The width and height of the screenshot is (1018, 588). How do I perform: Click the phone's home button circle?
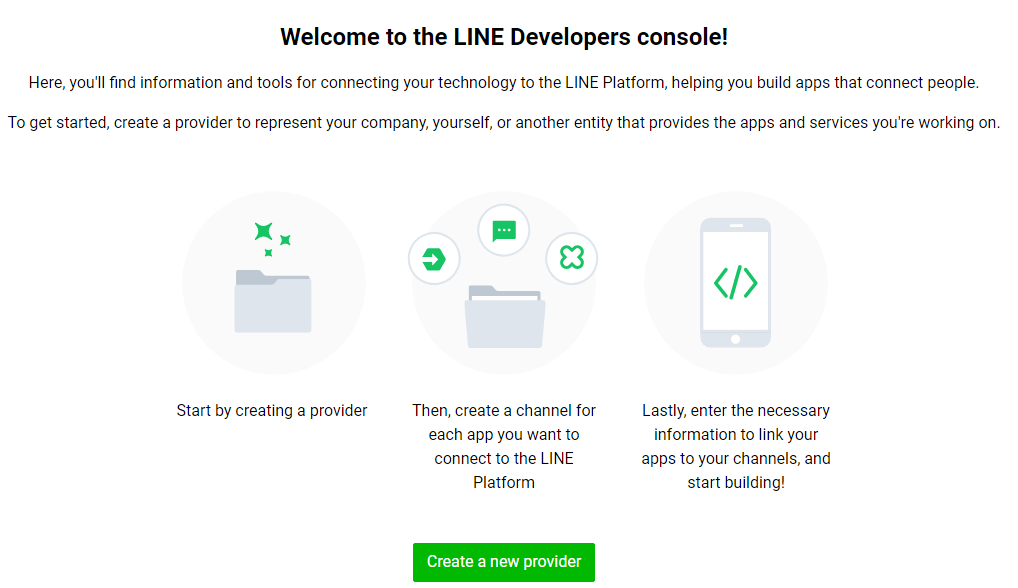click(x=735, y=339)
